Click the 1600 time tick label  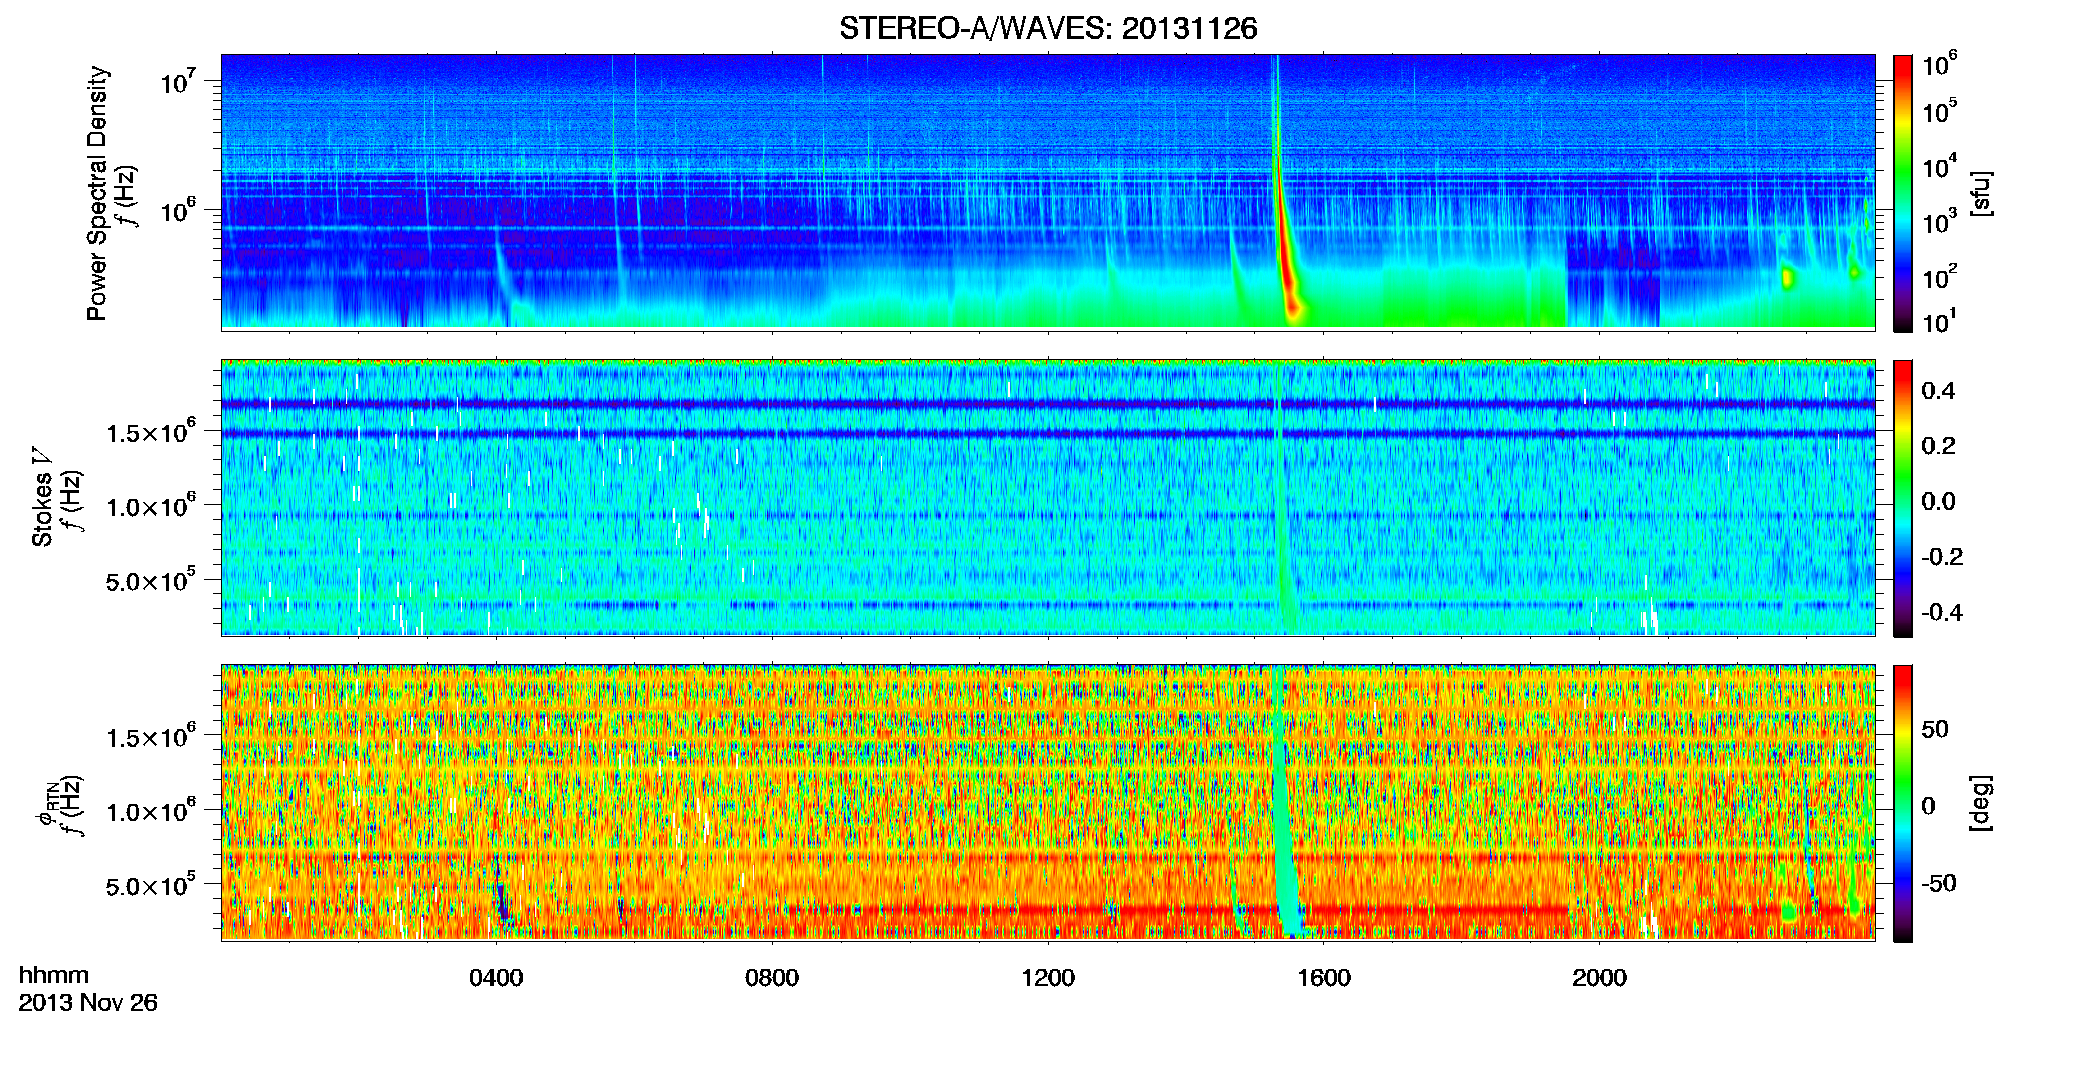pyautogui.click(x=1324, y=978)
